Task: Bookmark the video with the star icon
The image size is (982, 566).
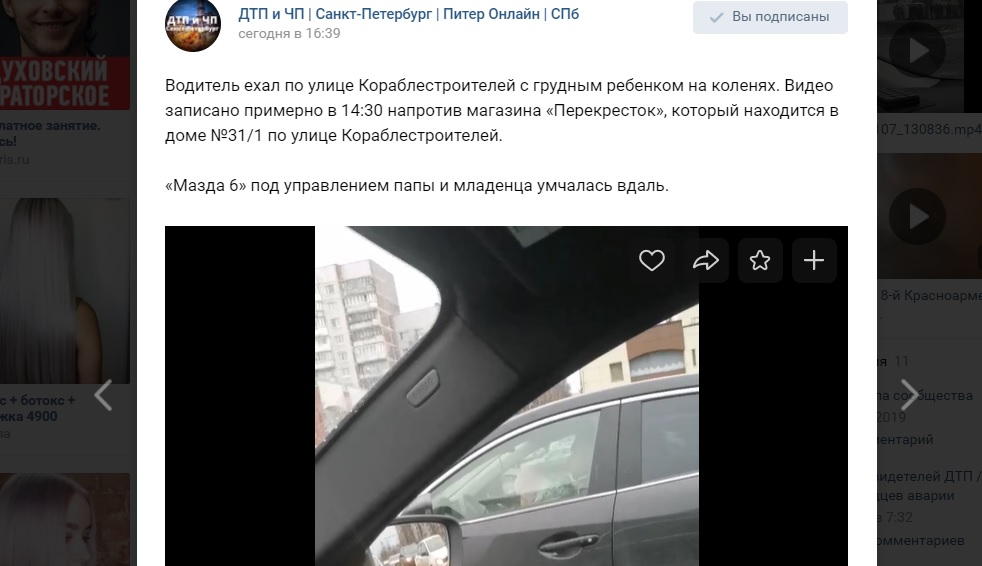Action: coord(760,260)
